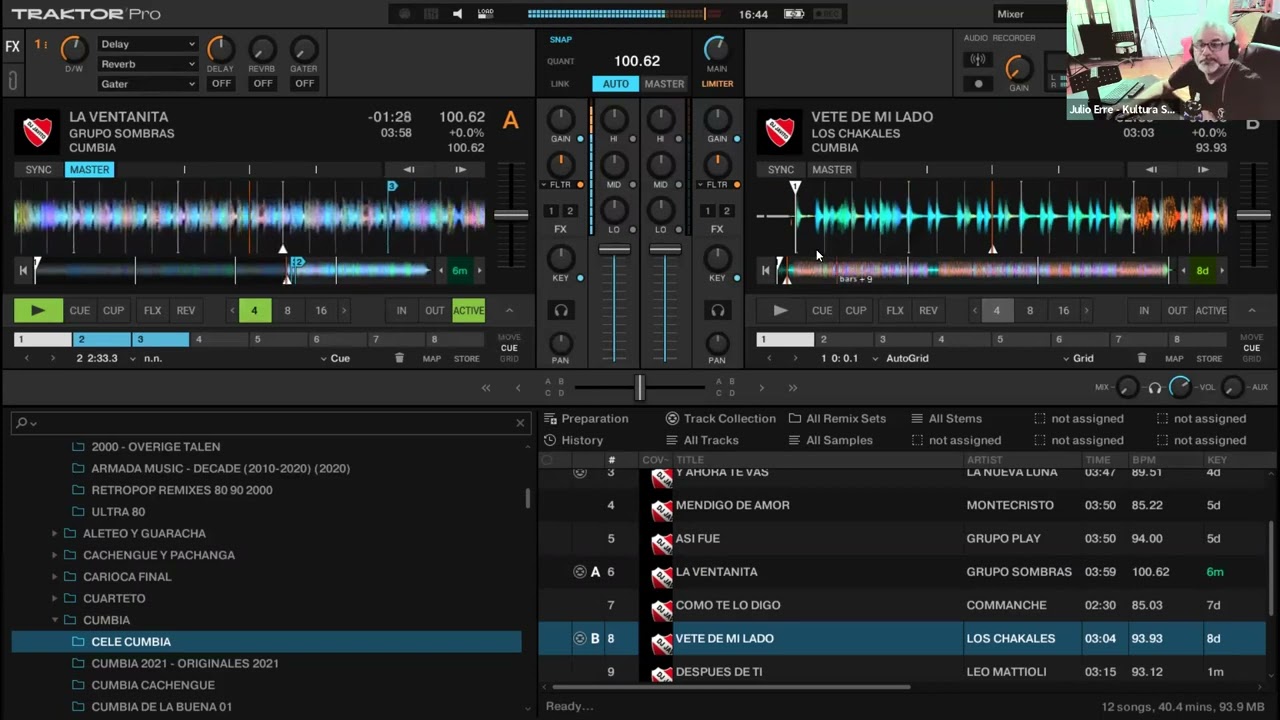Clear the browser search field

pos(520,423)
